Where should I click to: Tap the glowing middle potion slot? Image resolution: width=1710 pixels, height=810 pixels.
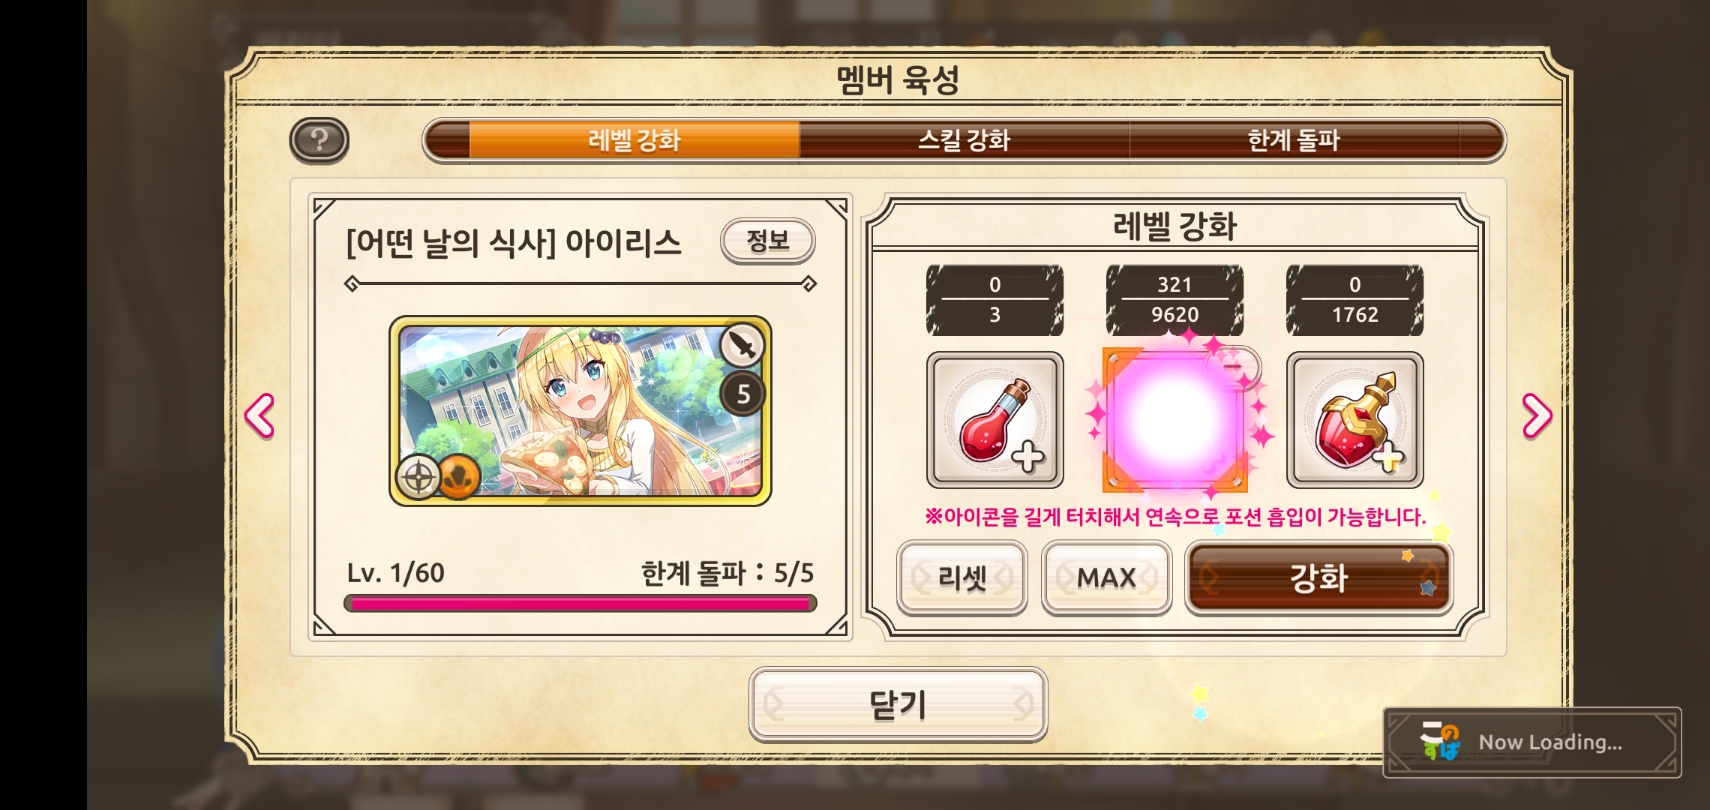point(1175,420)
